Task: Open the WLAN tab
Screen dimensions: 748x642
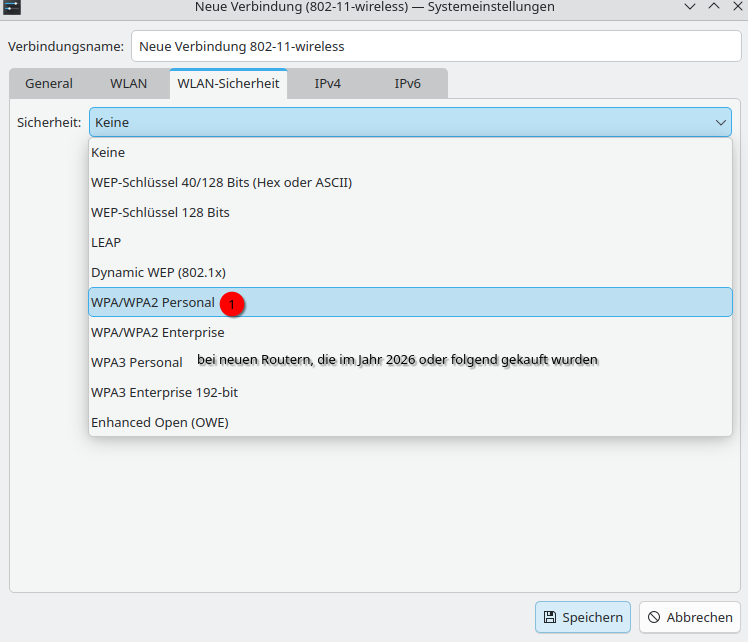Action: (128, 84)
